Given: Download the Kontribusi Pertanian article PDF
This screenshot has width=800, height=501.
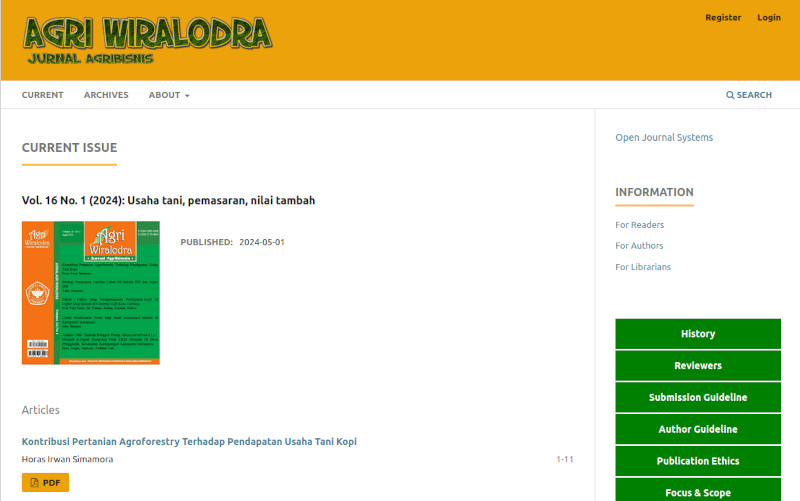Looking at the screenshot, I should pyautogui.click(x=45, y=482).
